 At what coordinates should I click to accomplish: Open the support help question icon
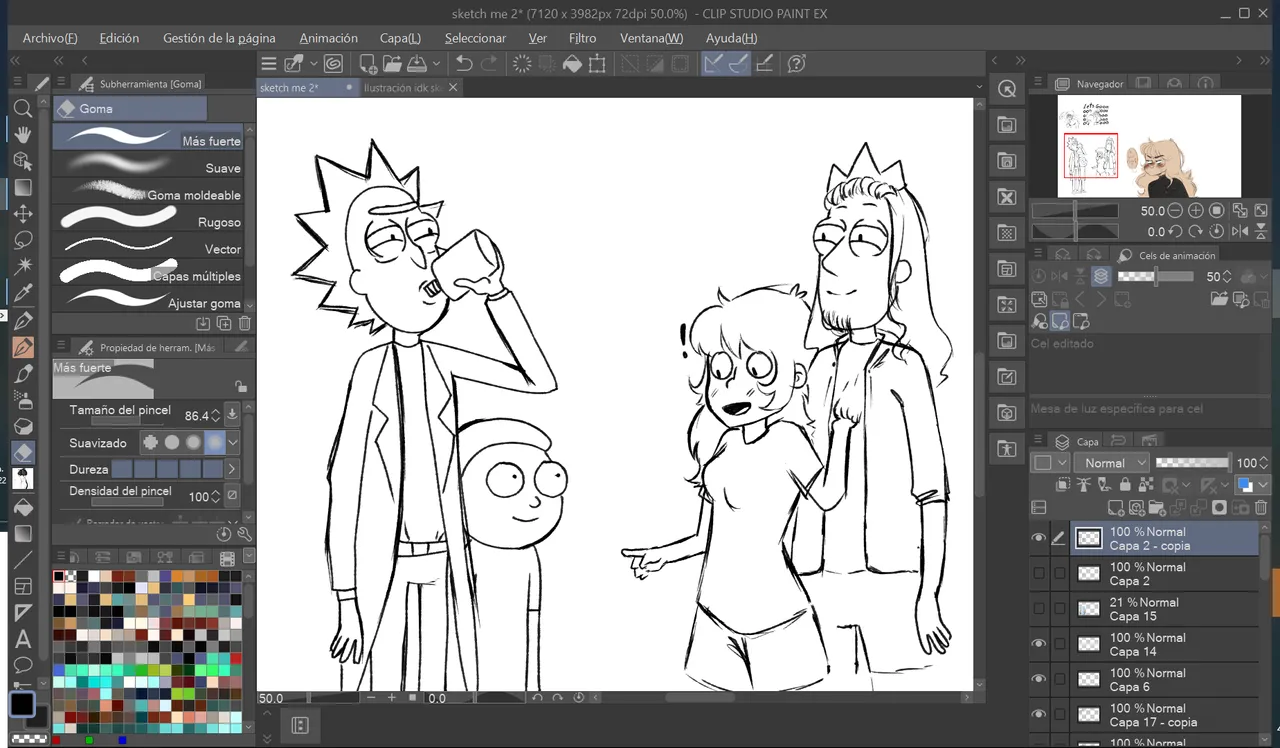tap(797, 63)
